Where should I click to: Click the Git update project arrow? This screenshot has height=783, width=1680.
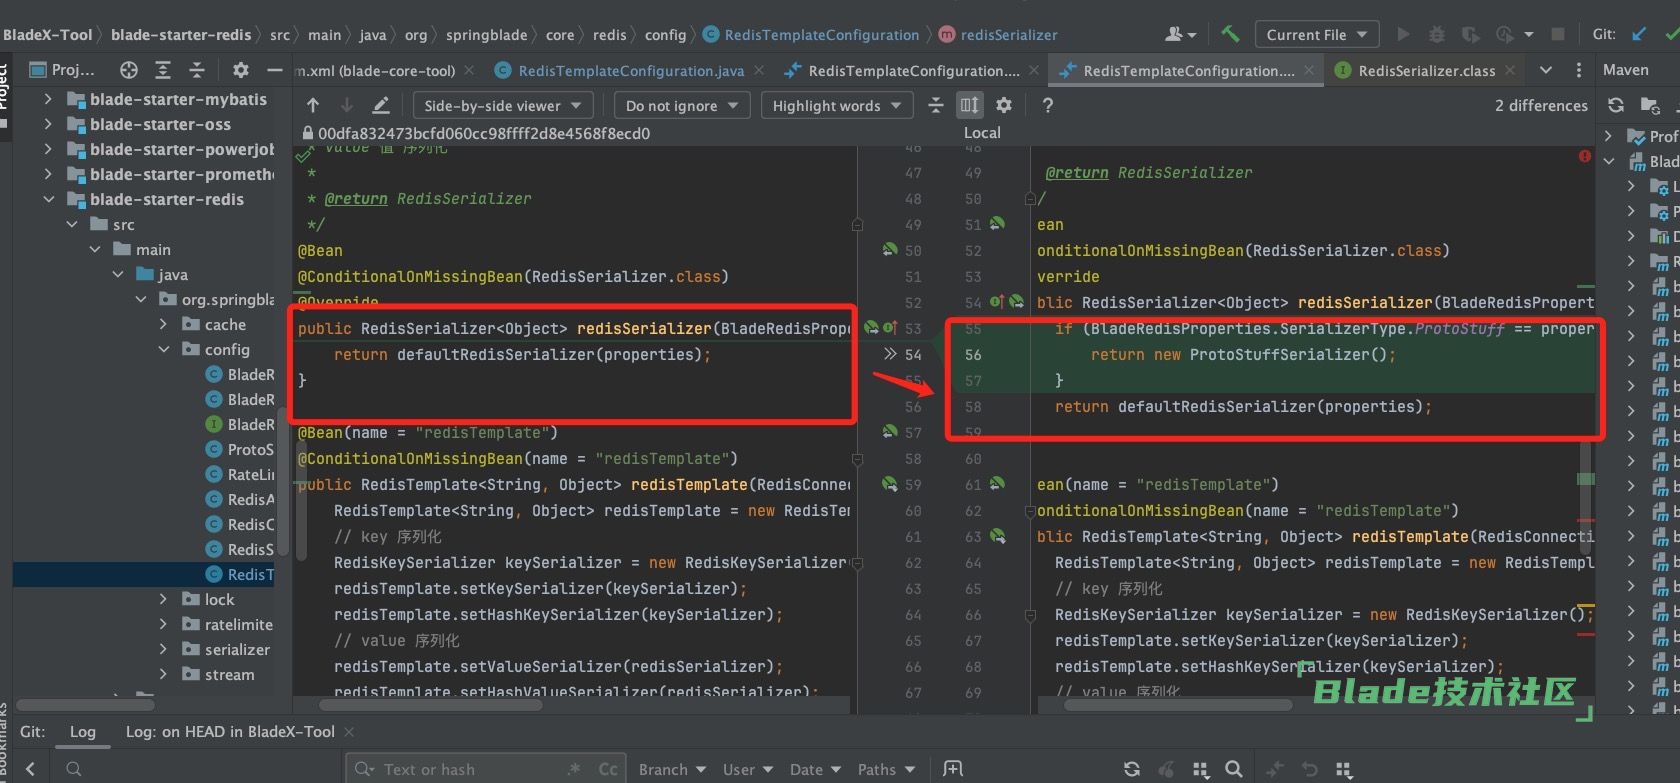tap(1638, 34)
